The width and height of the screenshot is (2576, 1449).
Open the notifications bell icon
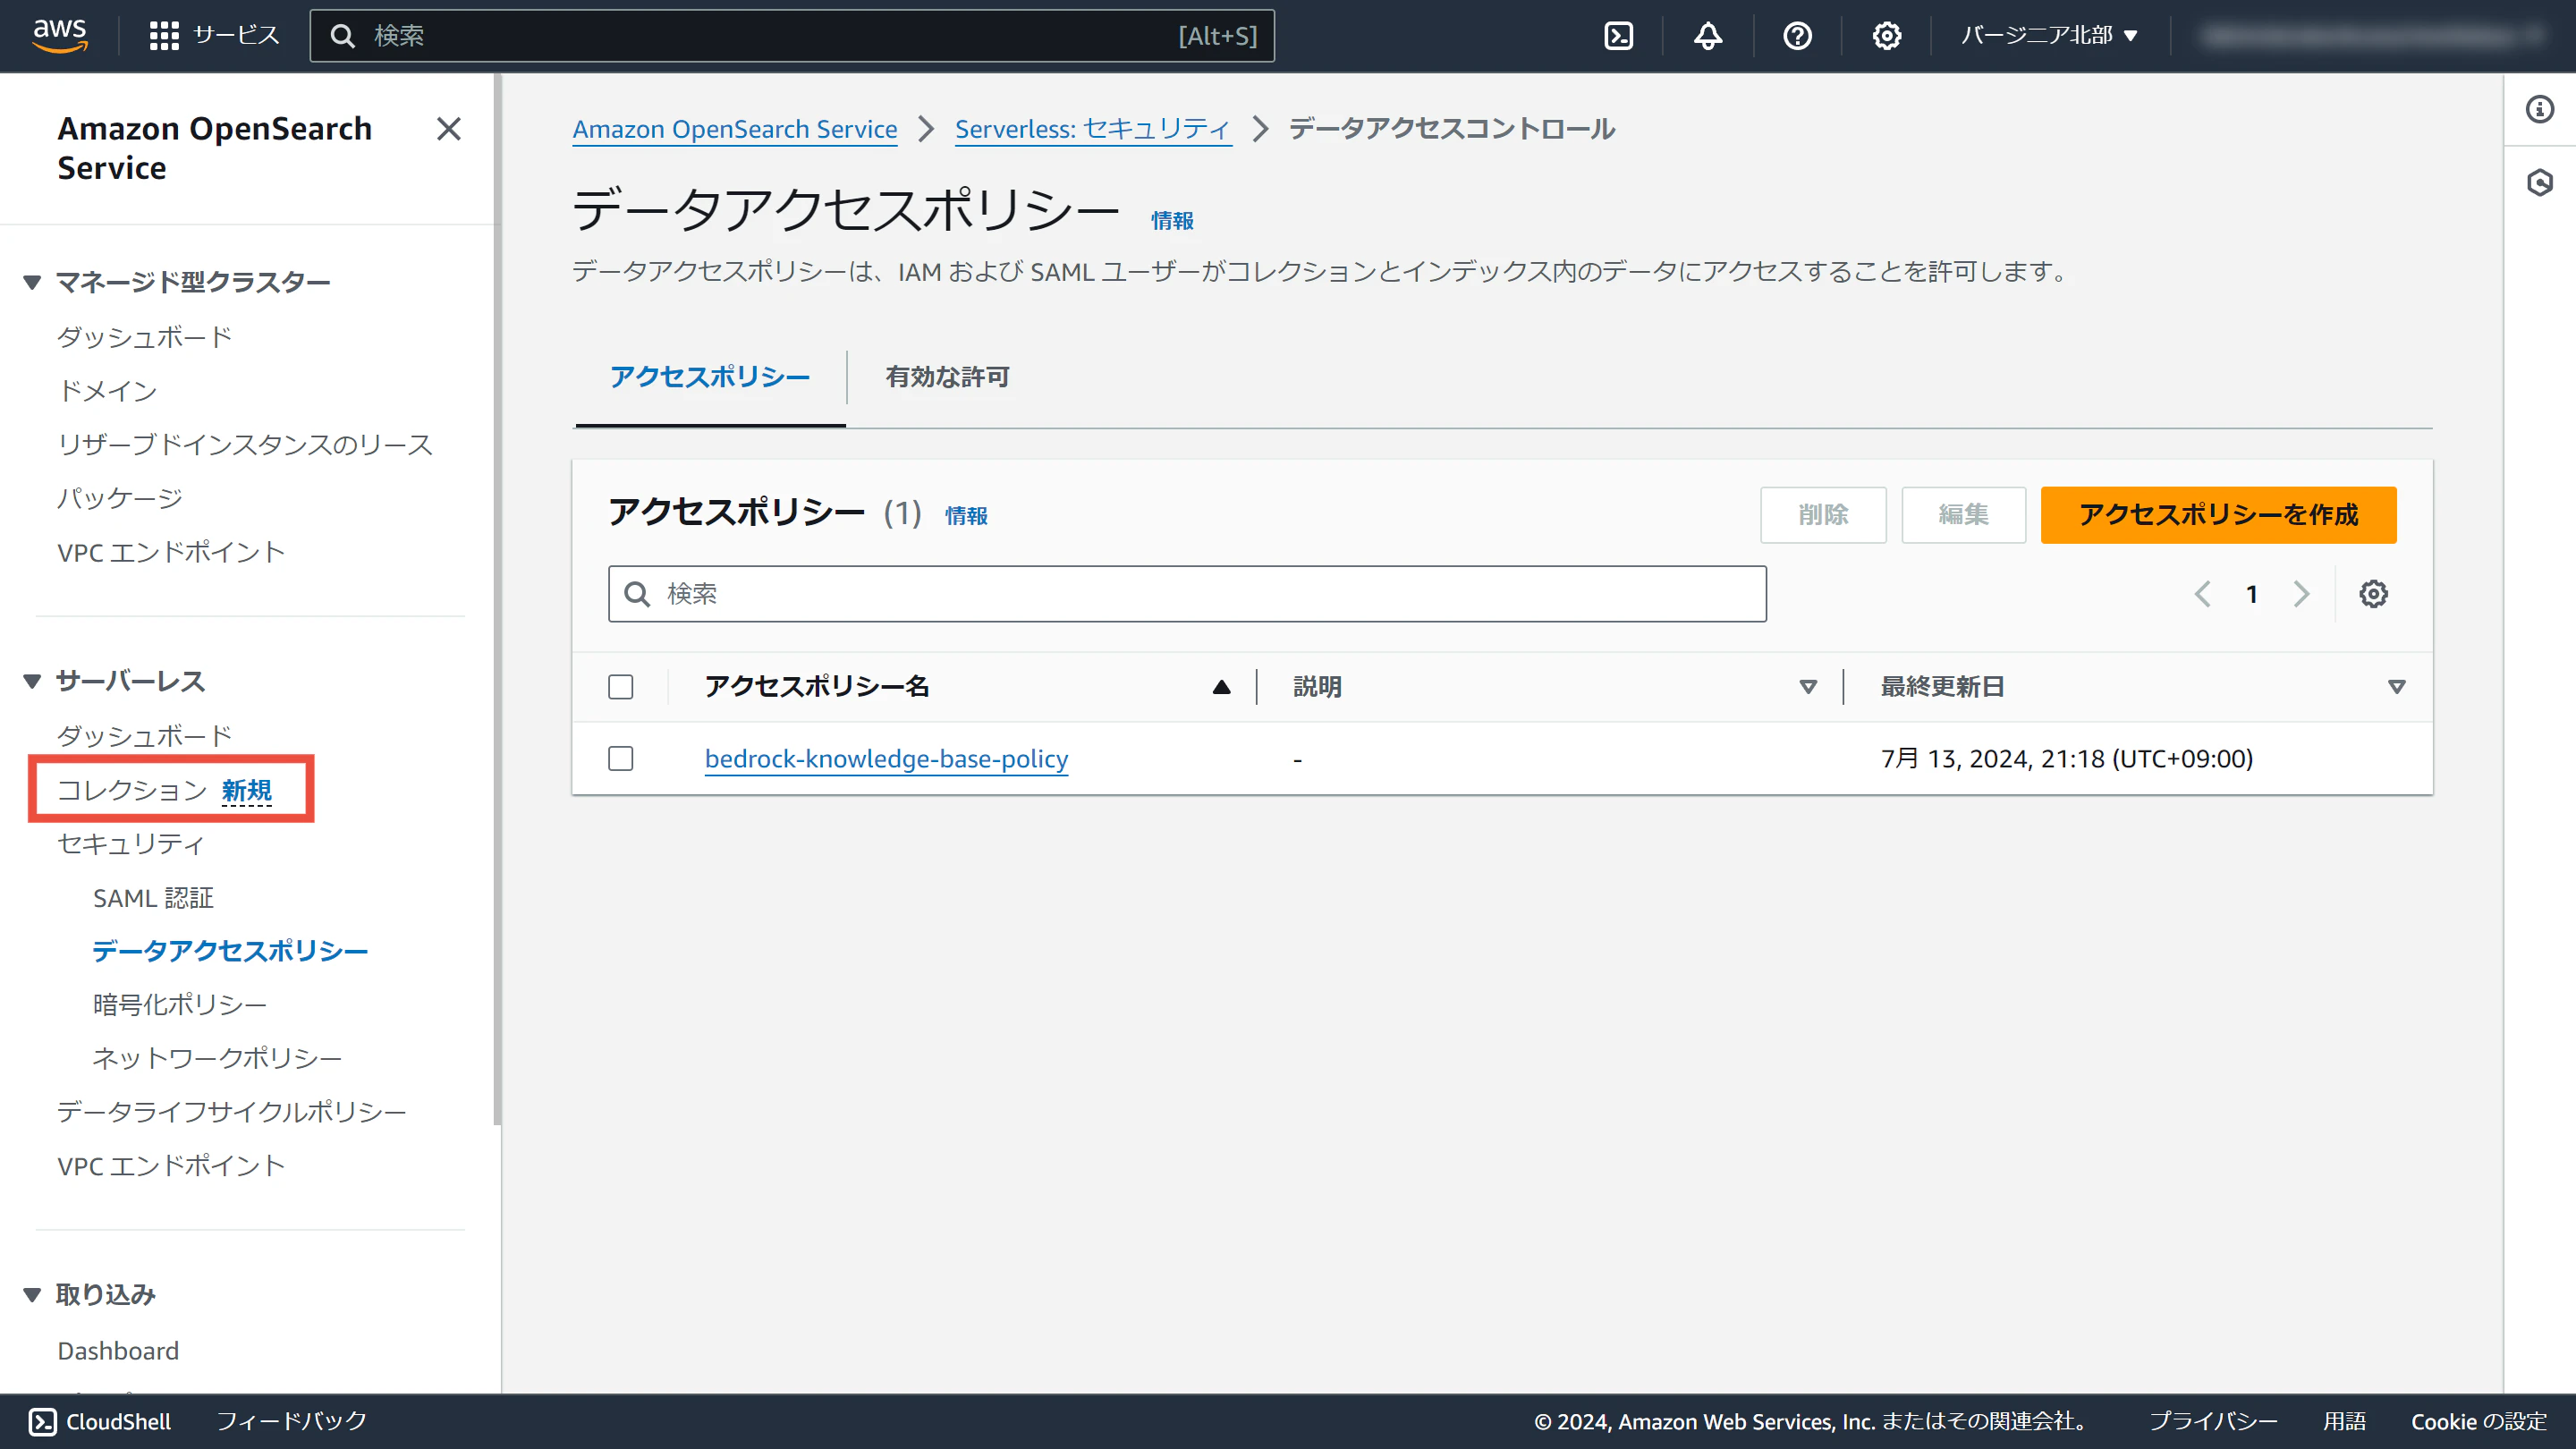(x=1707, y=36)
